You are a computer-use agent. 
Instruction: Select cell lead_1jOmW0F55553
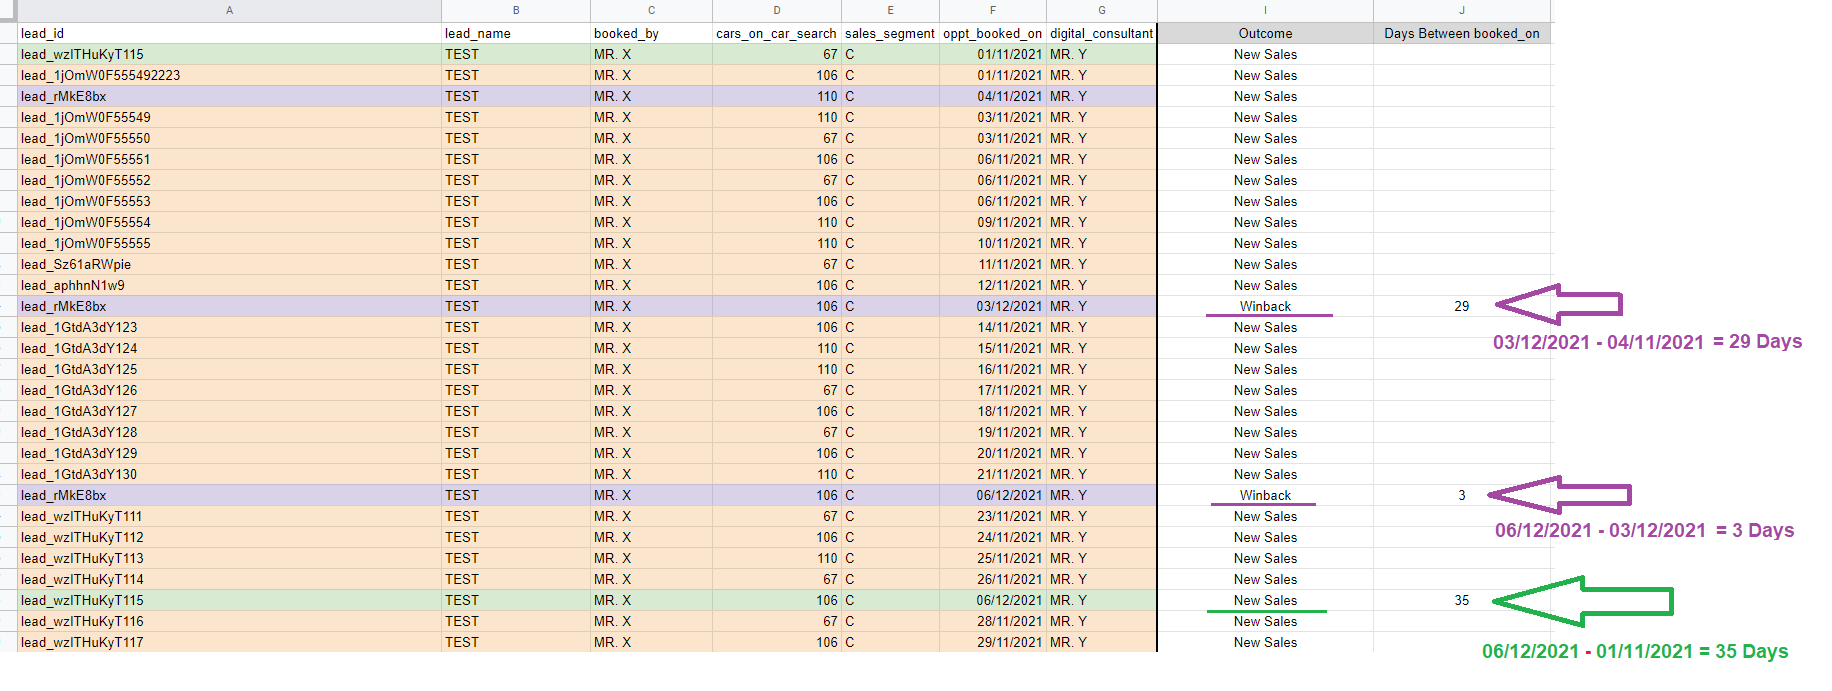[229, 201]
